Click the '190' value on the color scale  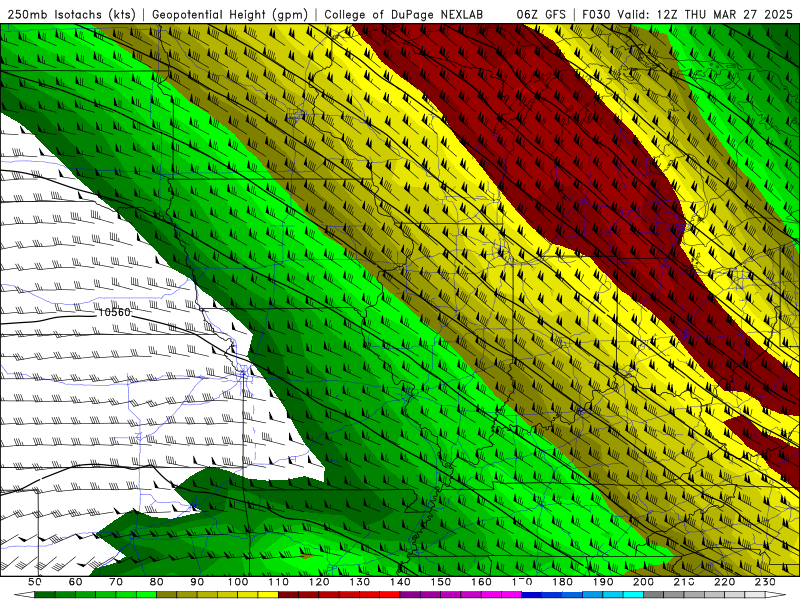603,582
